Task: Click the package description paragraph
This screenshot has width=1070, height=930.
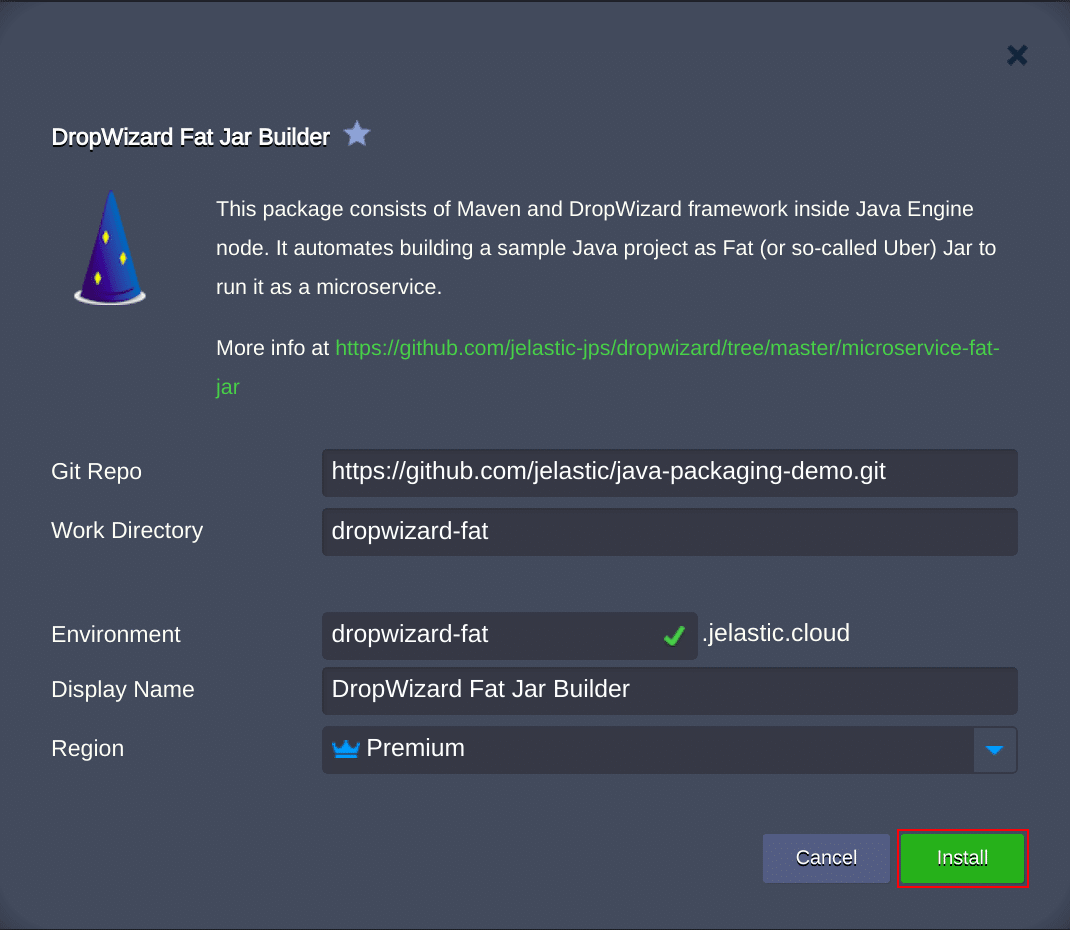Action: [x=606, y=248]
